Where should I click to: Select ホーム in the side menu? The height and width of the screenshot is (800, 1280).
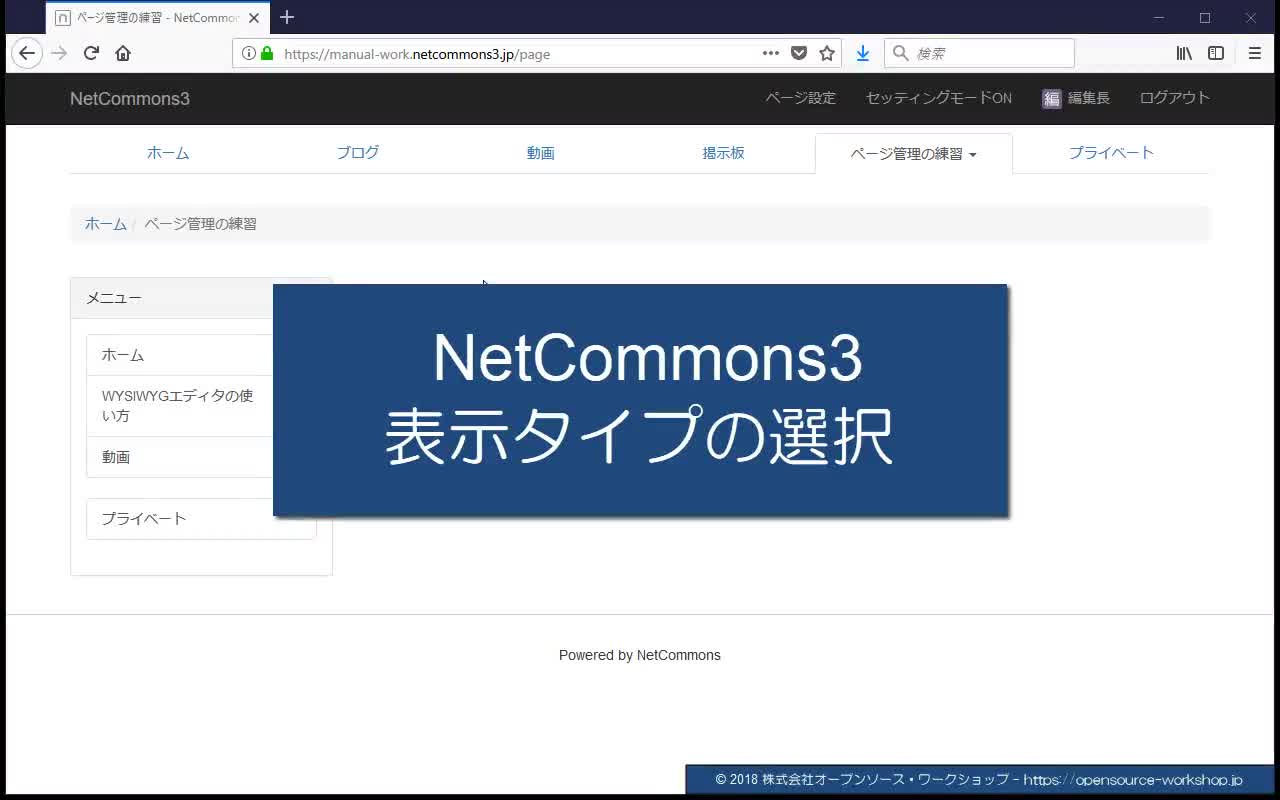pyautogui.click(x=180, y=355)
